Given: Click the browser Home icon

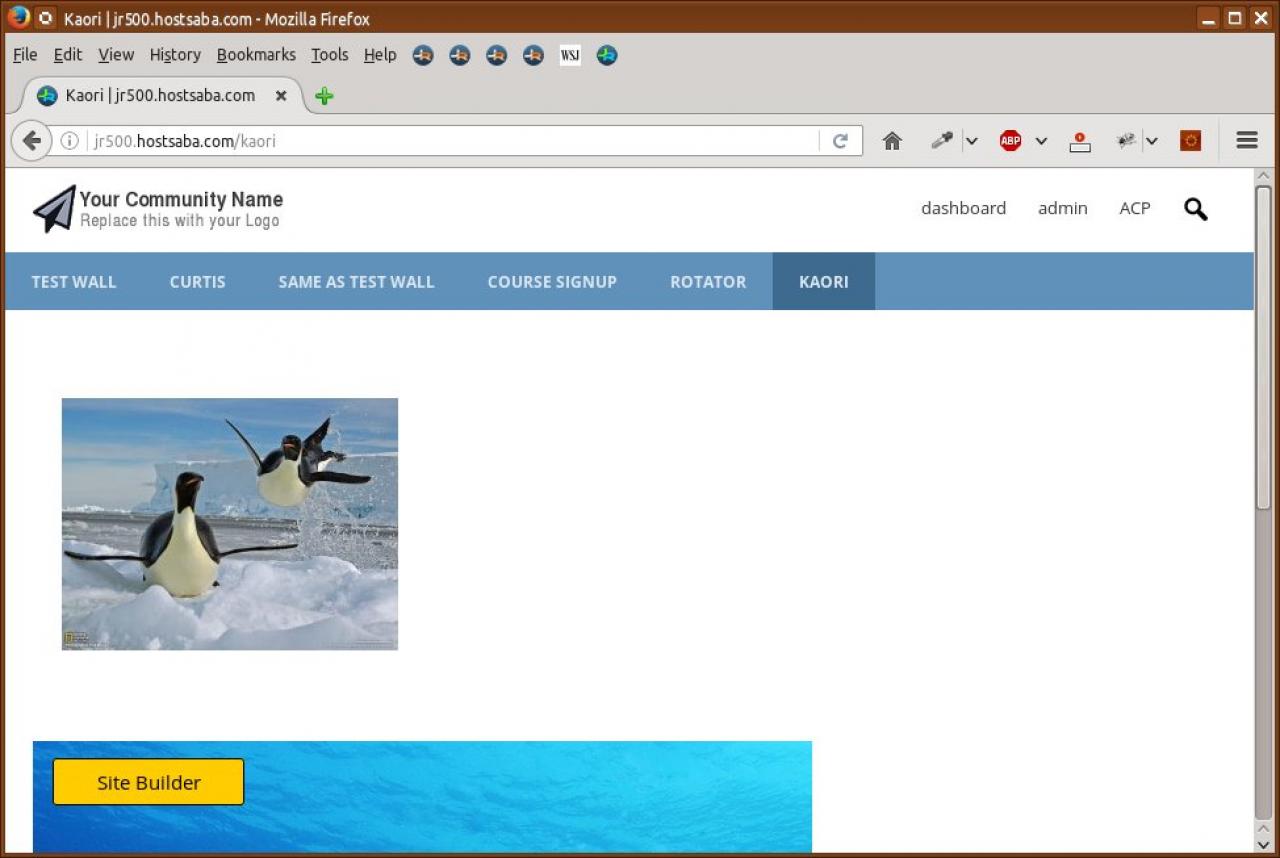Looking at the screenshot, I should (892, 141).
